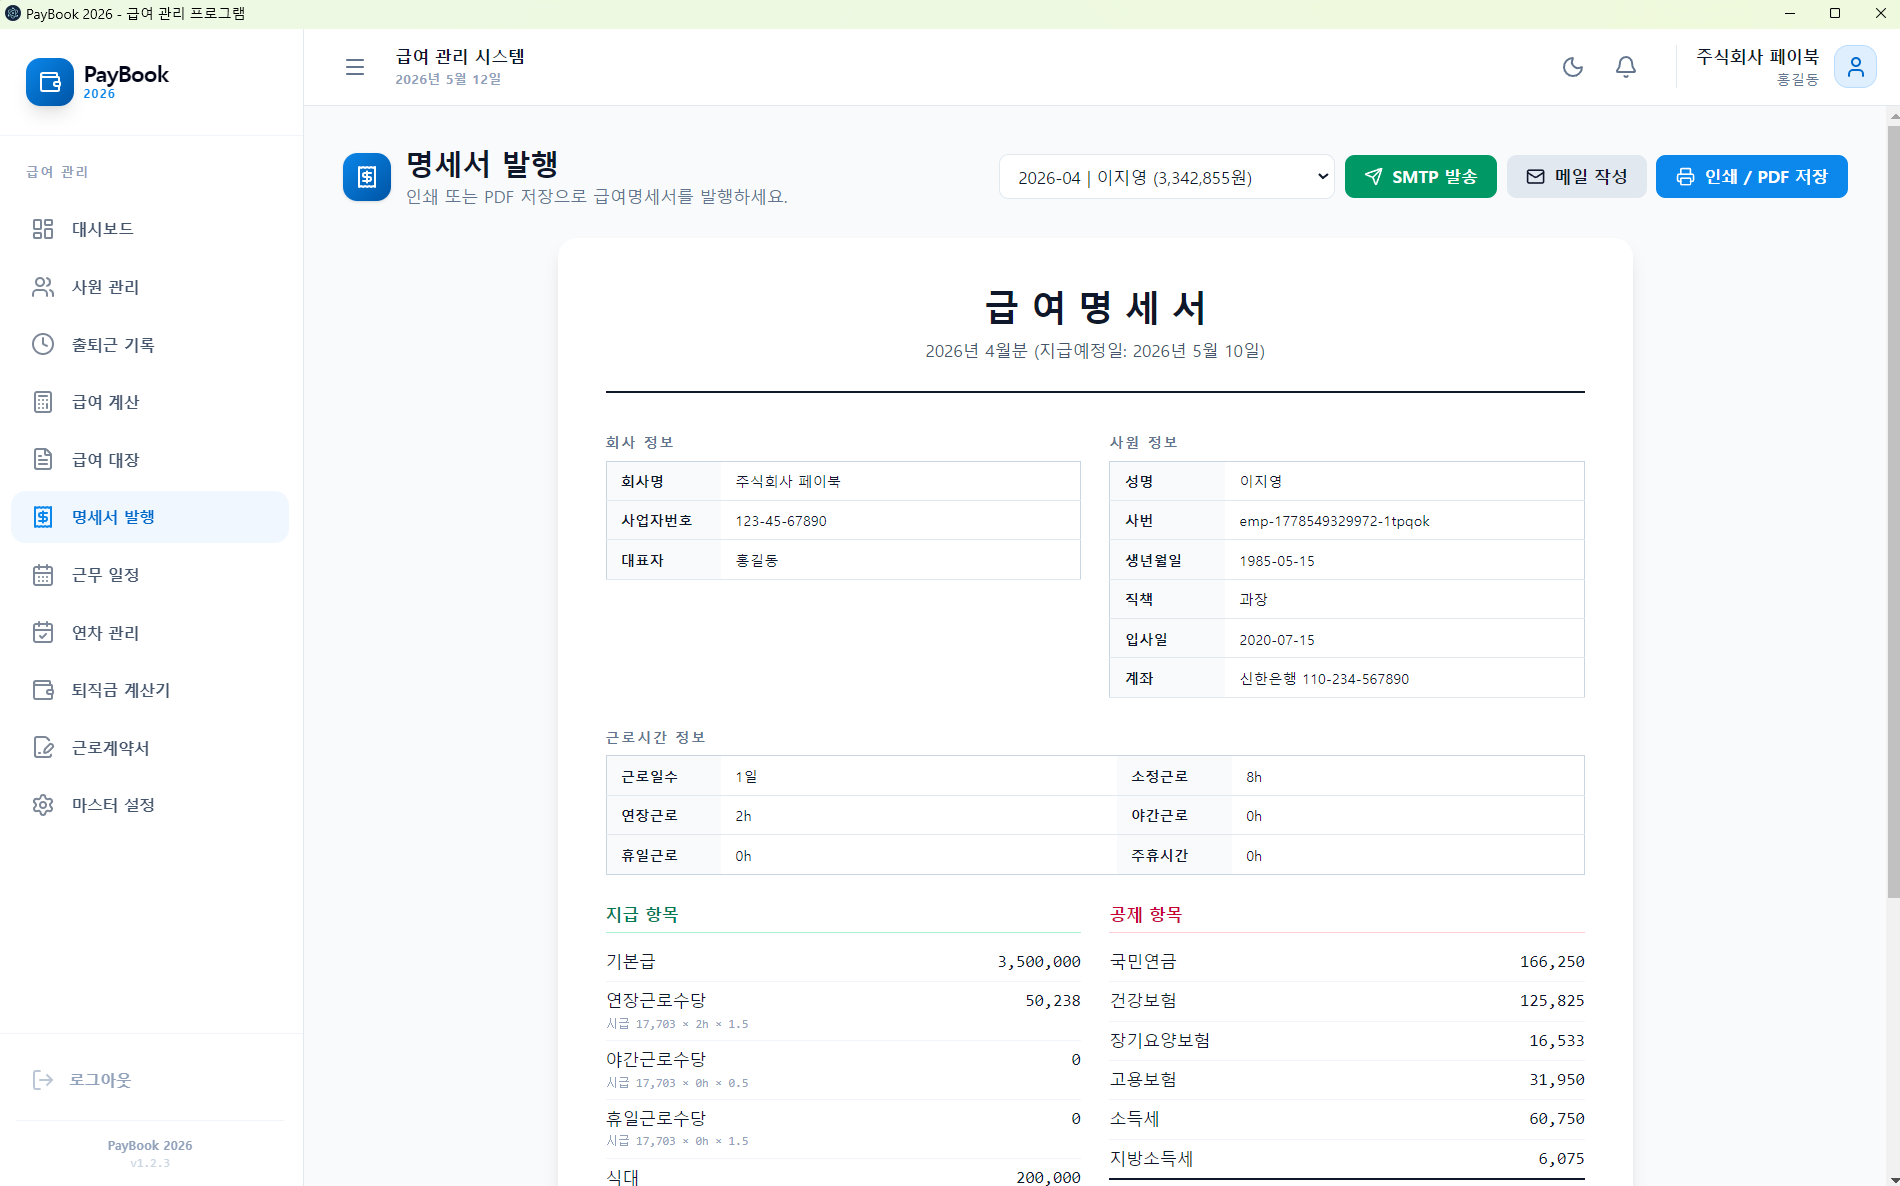1900x1186 pixels.
Task: Open 급여 계산 menu item
Action: click(150, 402)
